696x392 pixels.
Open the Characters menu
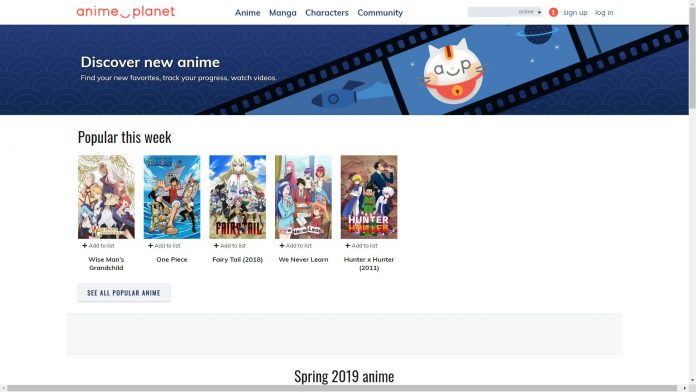(327, 13)
